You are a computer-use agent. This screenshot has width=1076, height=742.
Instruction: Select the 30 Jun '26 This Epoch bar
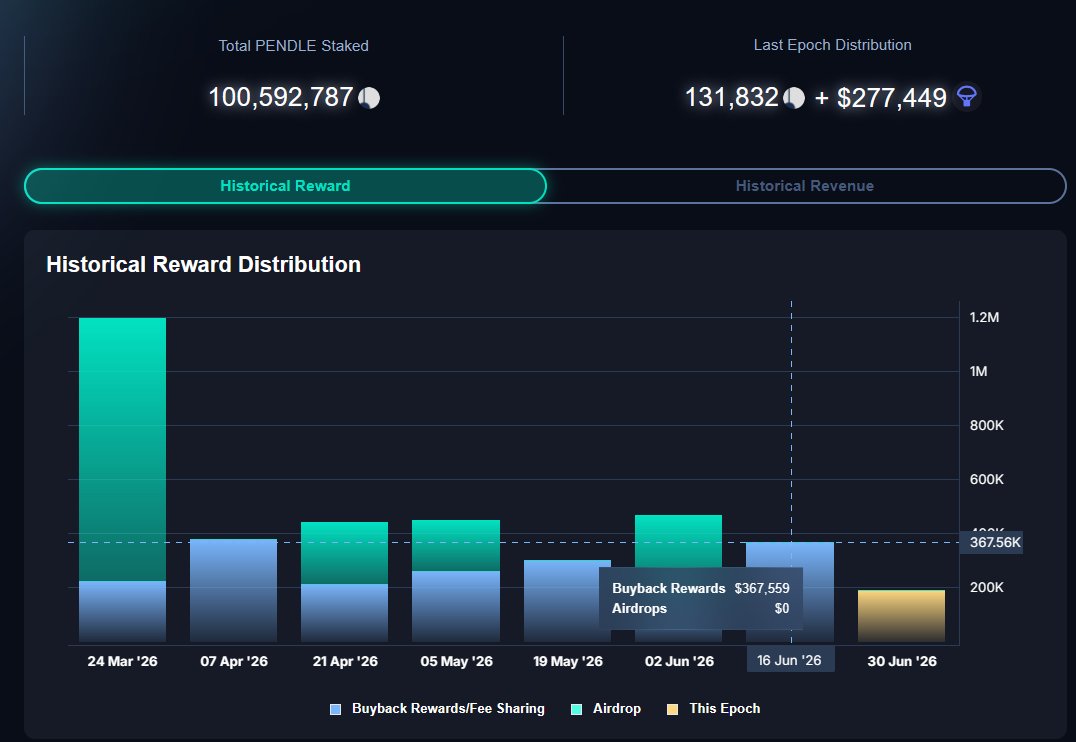pos(901,616)
